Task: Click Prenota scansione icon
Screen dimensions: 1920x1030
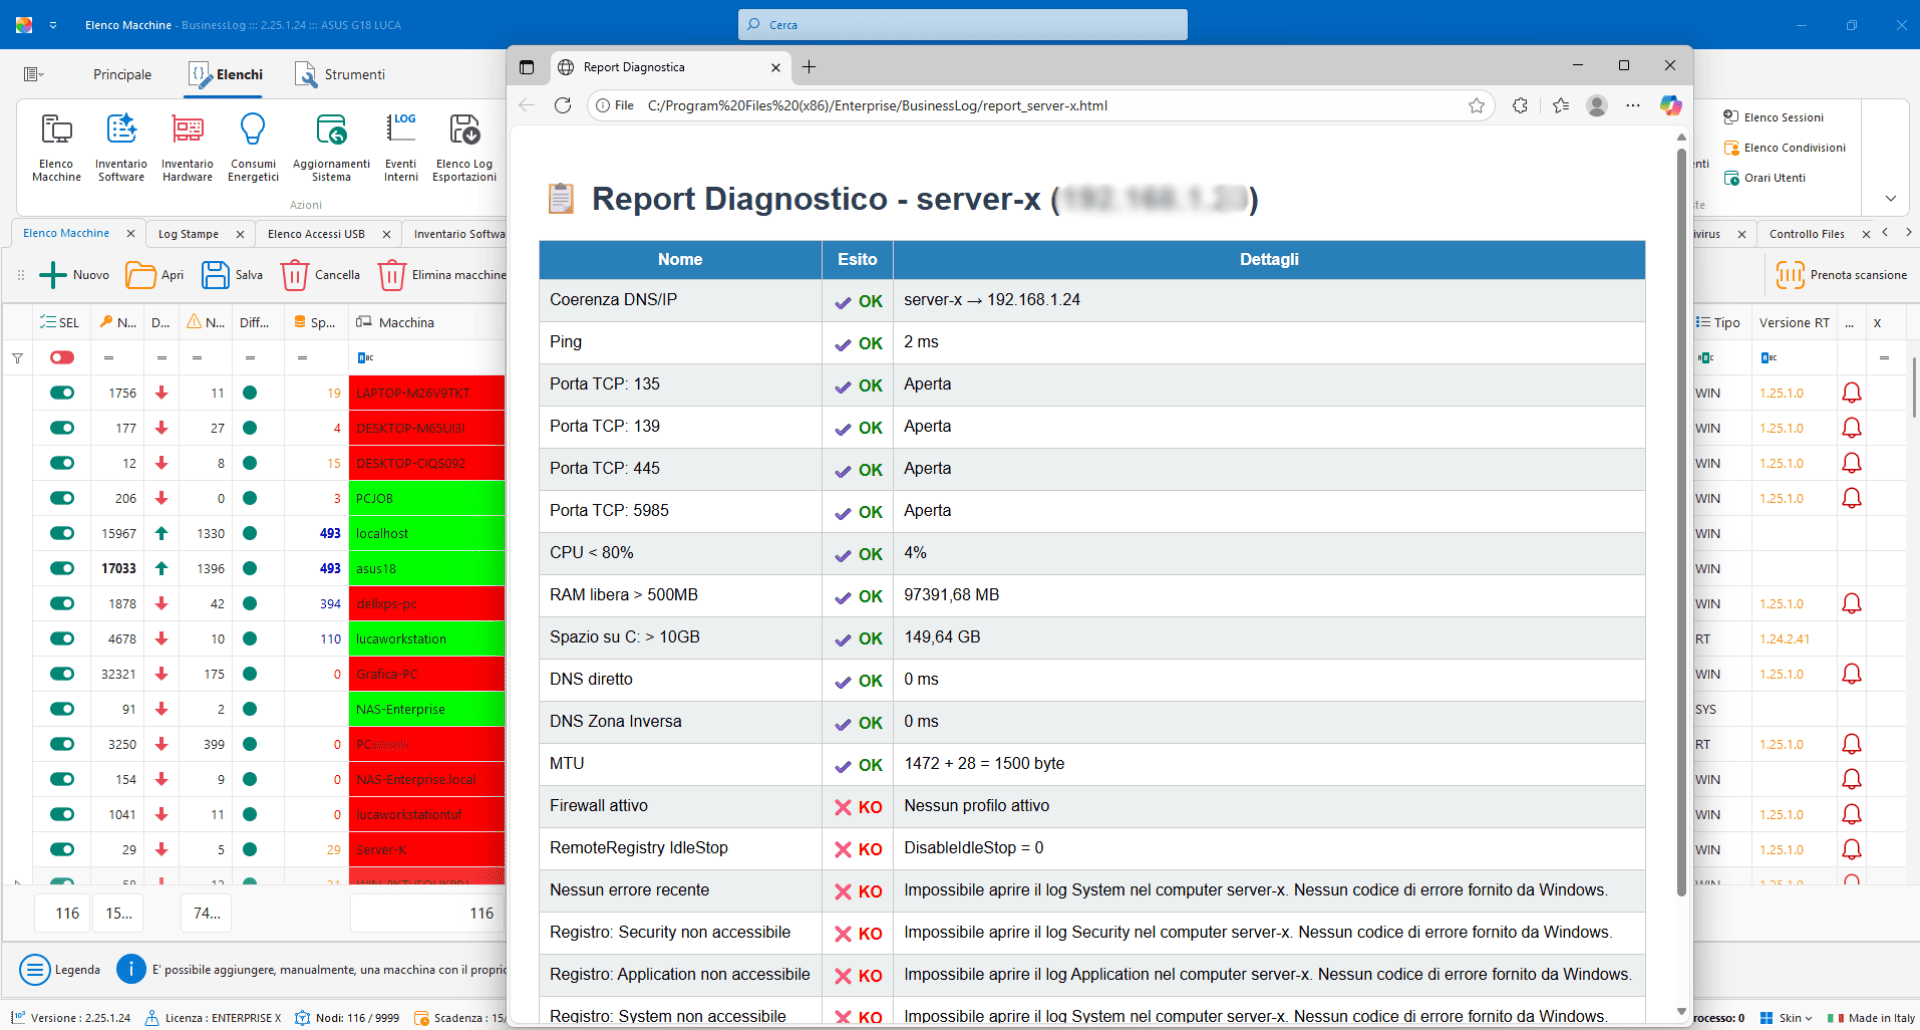Action: pos(1789,275)
